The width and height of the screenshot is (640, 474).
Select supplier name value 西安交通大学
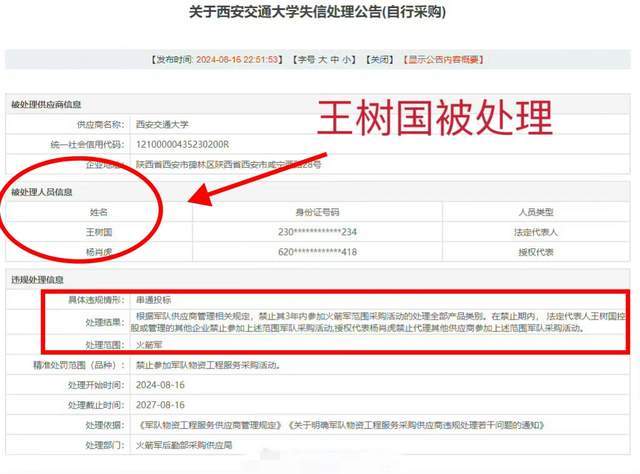tap(162, 125)
